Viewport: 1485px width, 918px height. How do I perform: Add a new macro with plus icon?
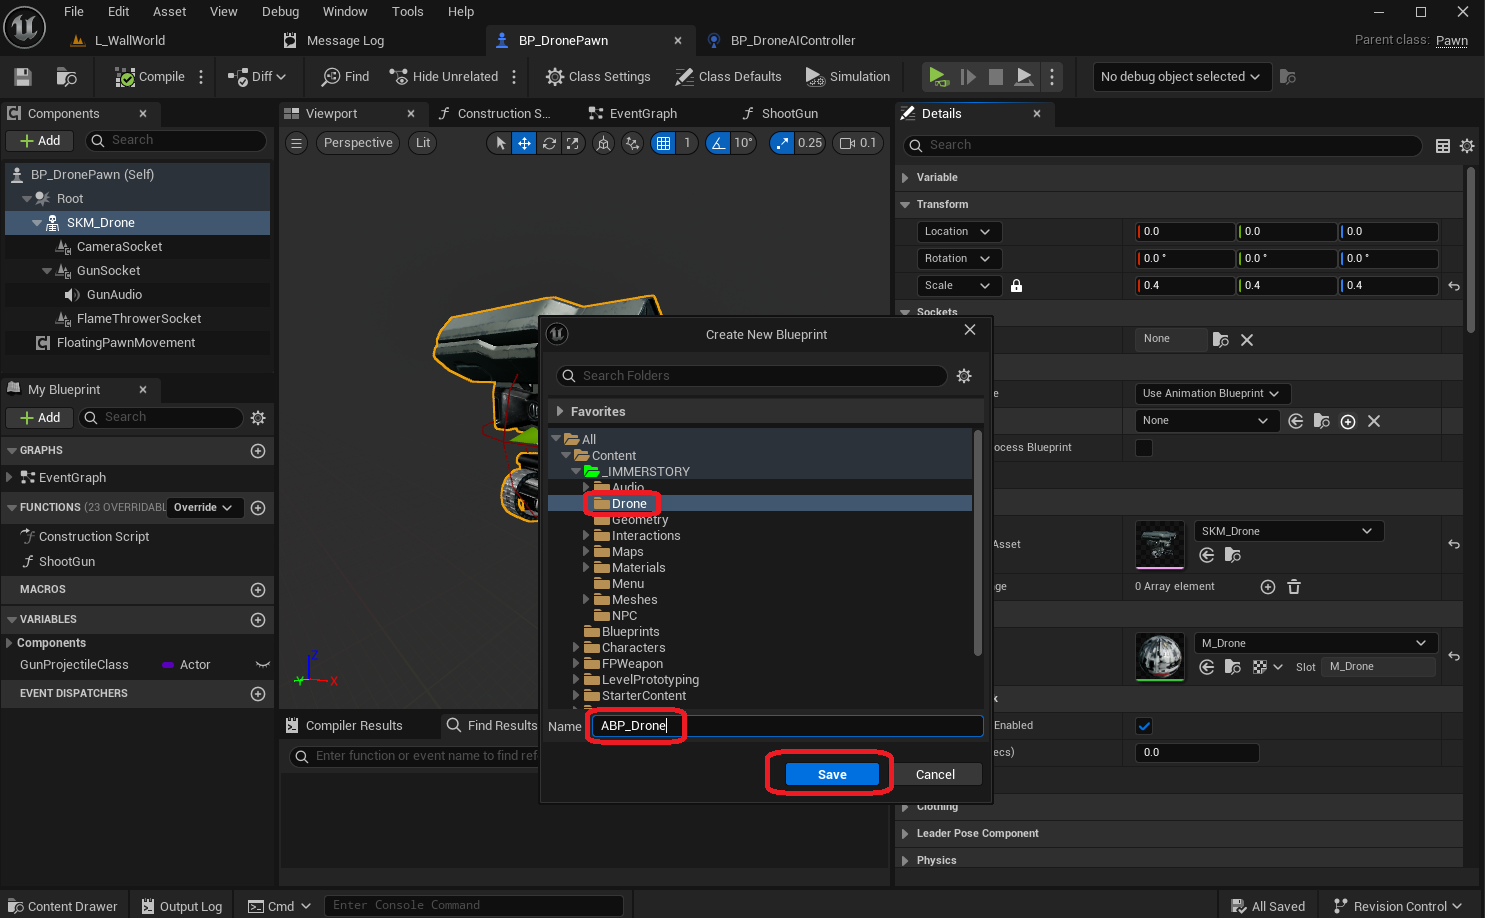click(258, 590)
